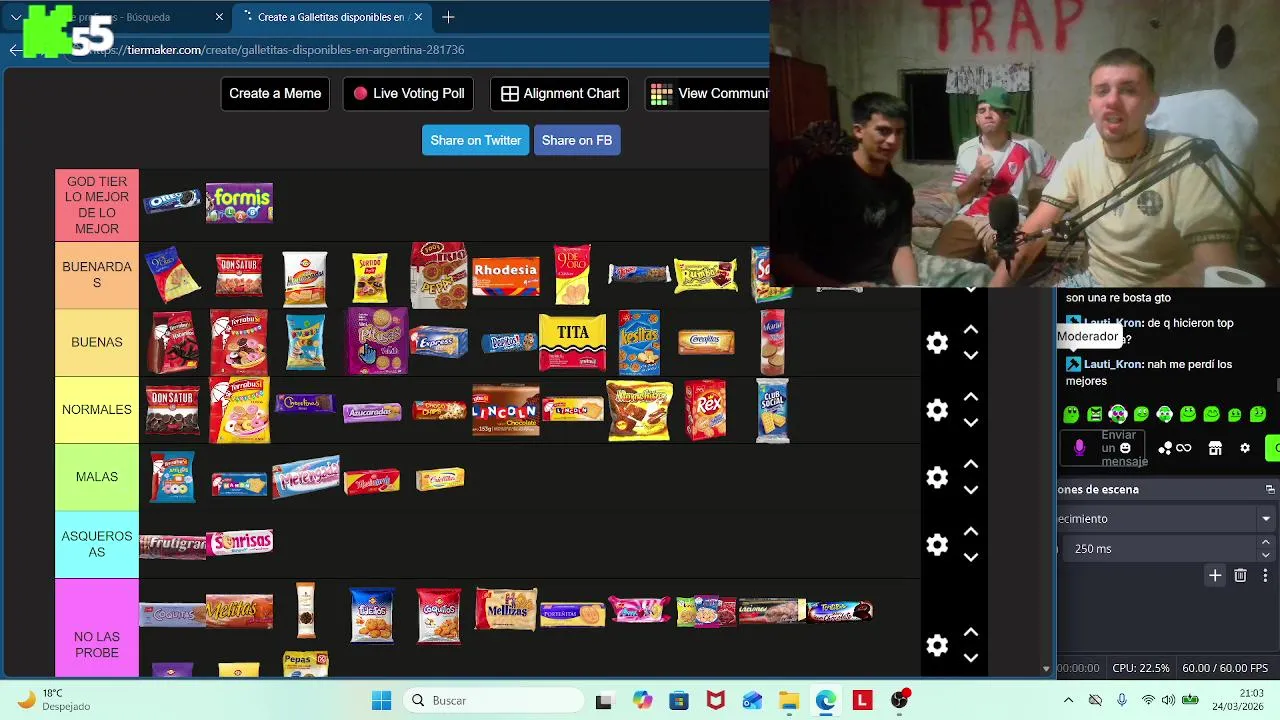Move NO LAS PROBE row up
Image resolution: width=1280 pixels, height=720 pixels.
[971, 632]
